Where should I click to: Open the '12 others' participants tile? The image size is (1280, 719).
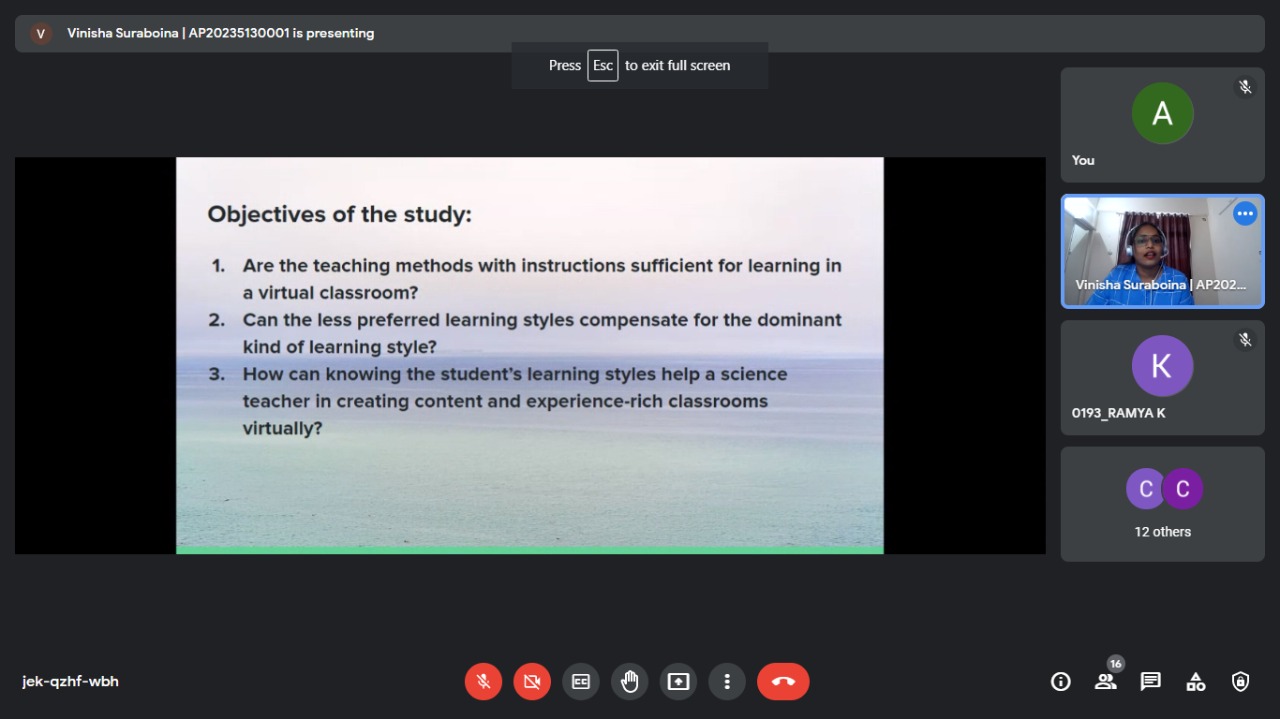point(1162,504)
